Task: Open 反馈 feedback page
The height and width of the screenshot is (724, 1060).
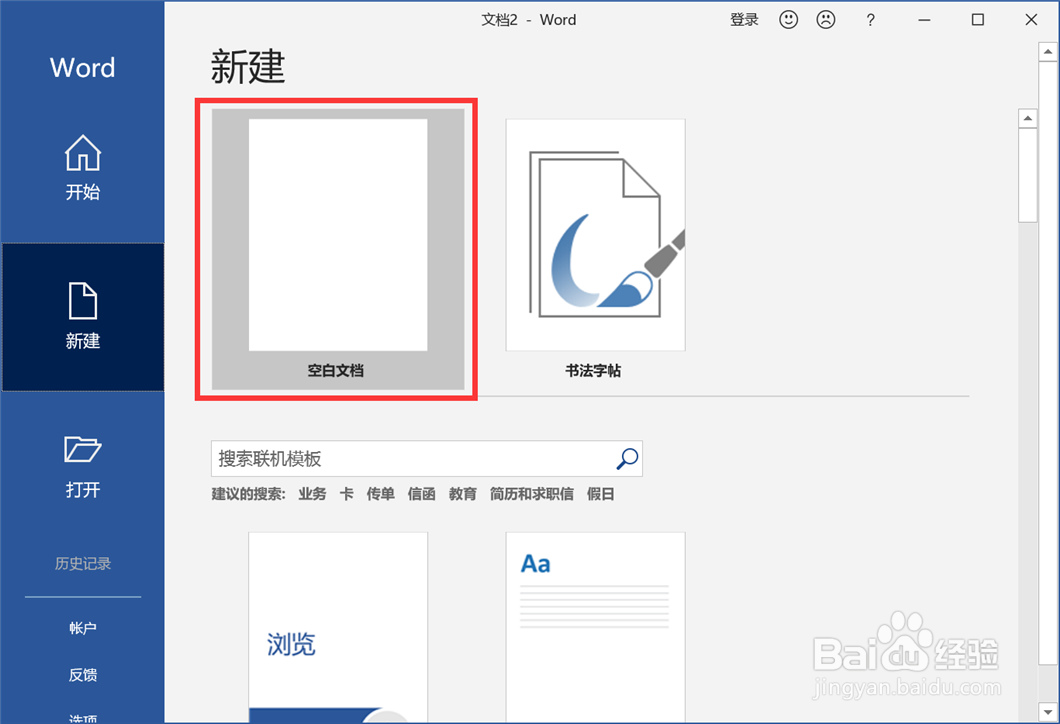Action: [82, 675]
